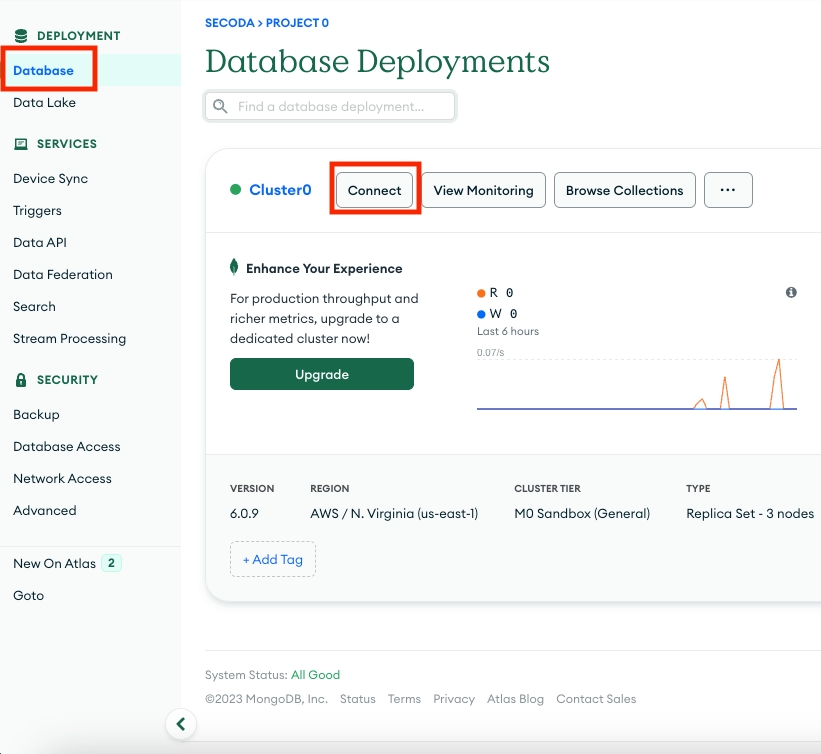Click the Deployment database stack icon
The height and width of the screenshot is (754, 821).
pos(21,36)
